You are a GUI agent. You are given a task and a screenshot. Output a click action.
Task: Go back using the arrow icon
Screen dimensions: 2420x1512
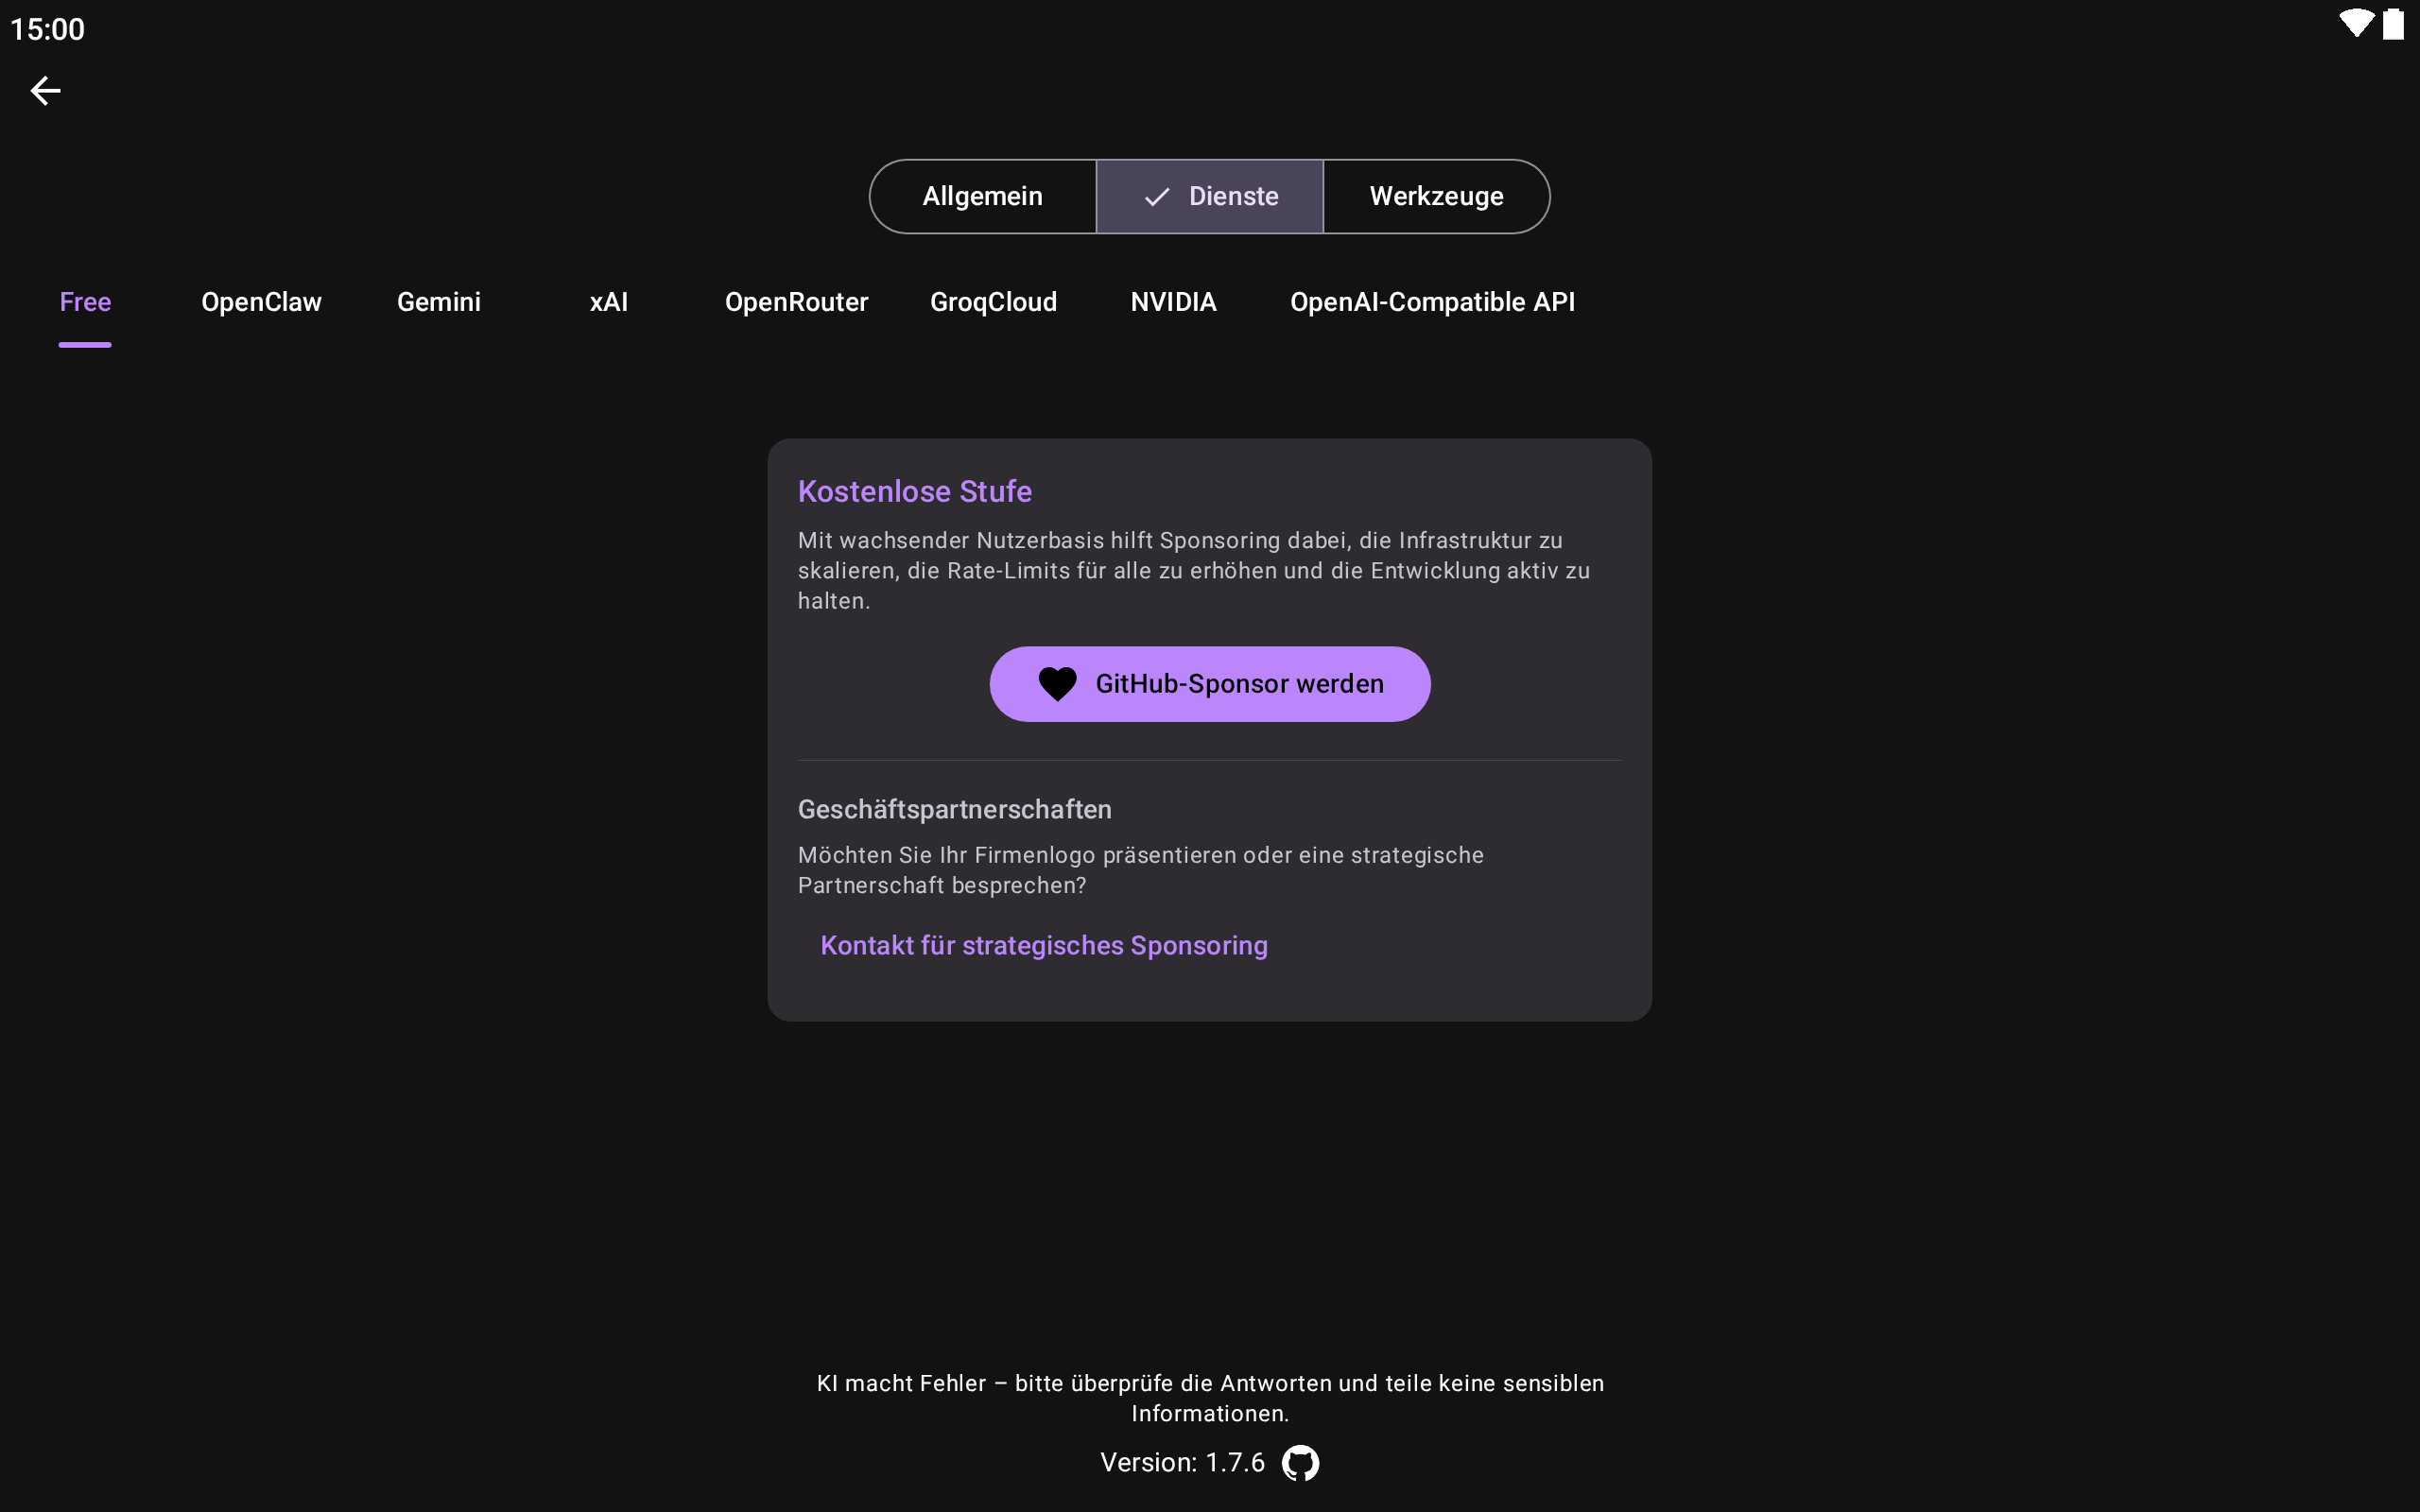pos(45,91)
